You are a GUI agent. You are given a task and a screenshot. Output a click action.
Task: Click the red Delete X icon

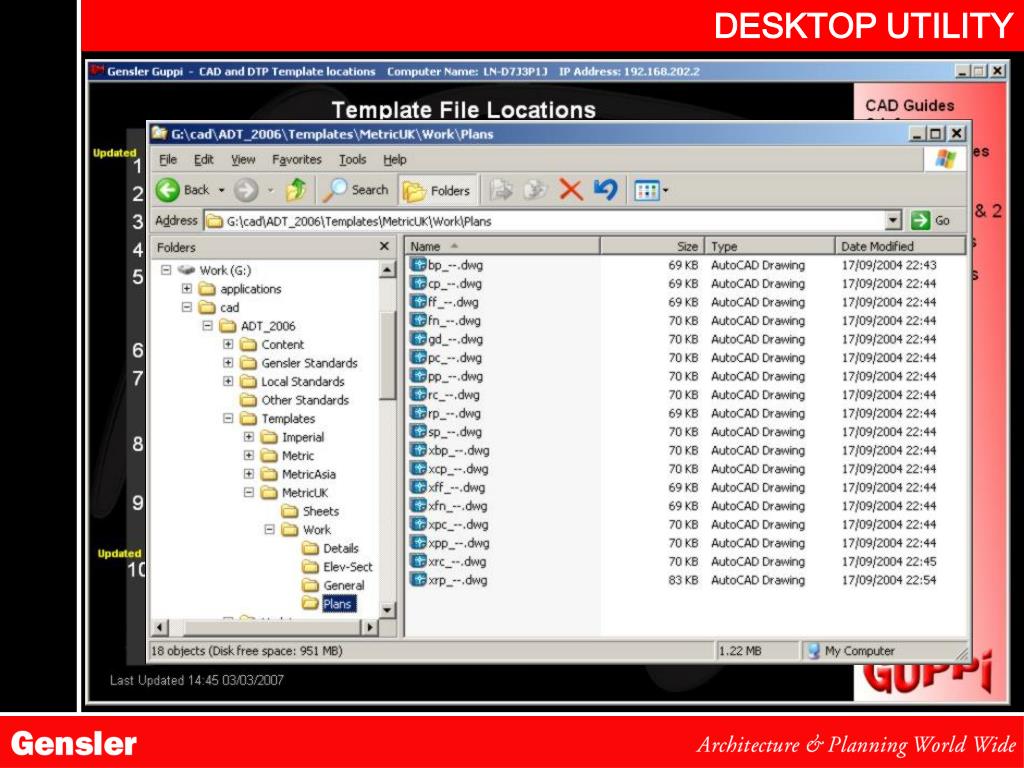pyautogui.click(x=571, y=190)
